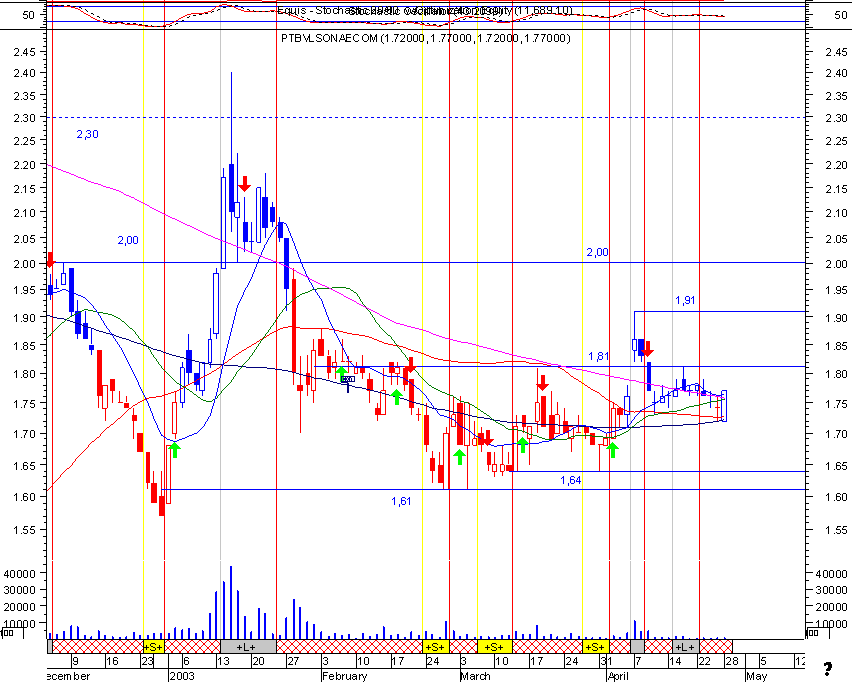The height and width of the screenshot is (682, 852).
Task: Click the '2003' year label
Action: pyautogui.click(x=181, y=676)
